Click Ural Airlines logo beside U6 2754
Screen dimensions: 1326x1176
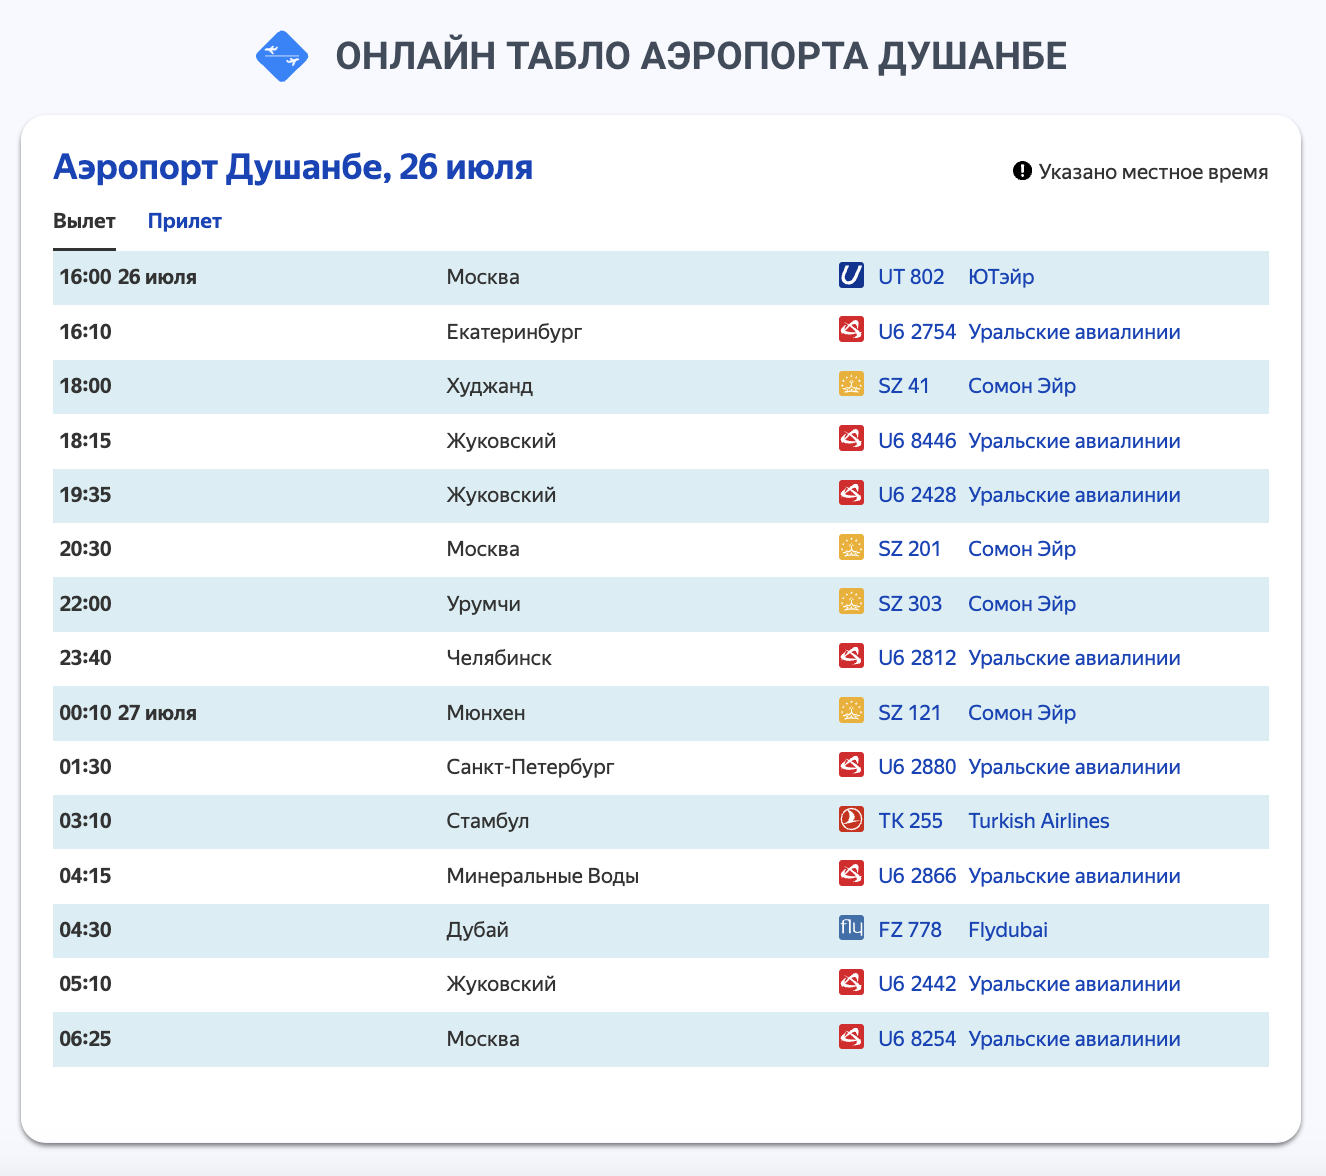(x=851, y=330)
